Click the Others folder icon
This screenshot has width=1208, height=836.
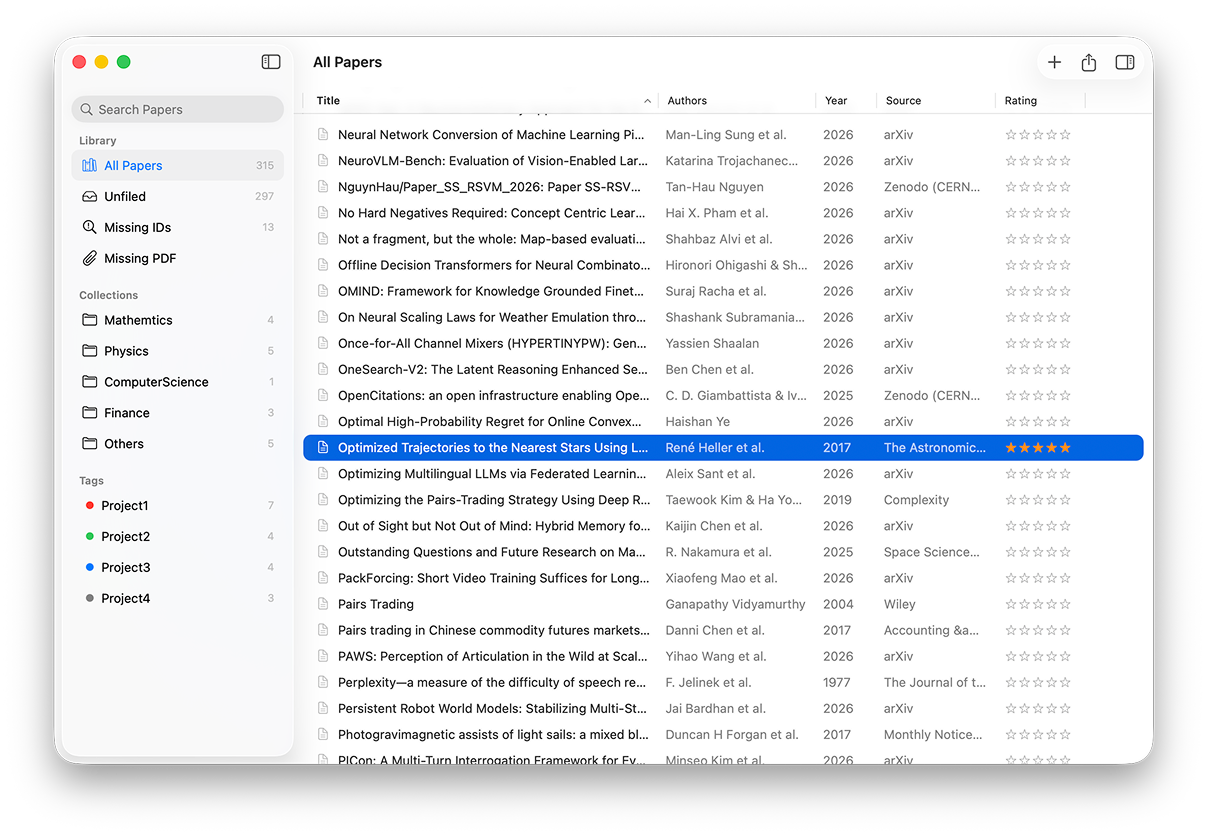(89, 444)
